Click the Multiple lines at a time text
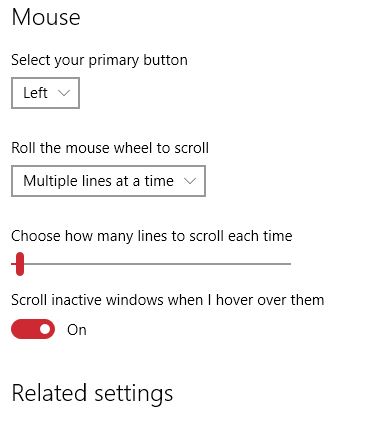 (x=98, y=181)
